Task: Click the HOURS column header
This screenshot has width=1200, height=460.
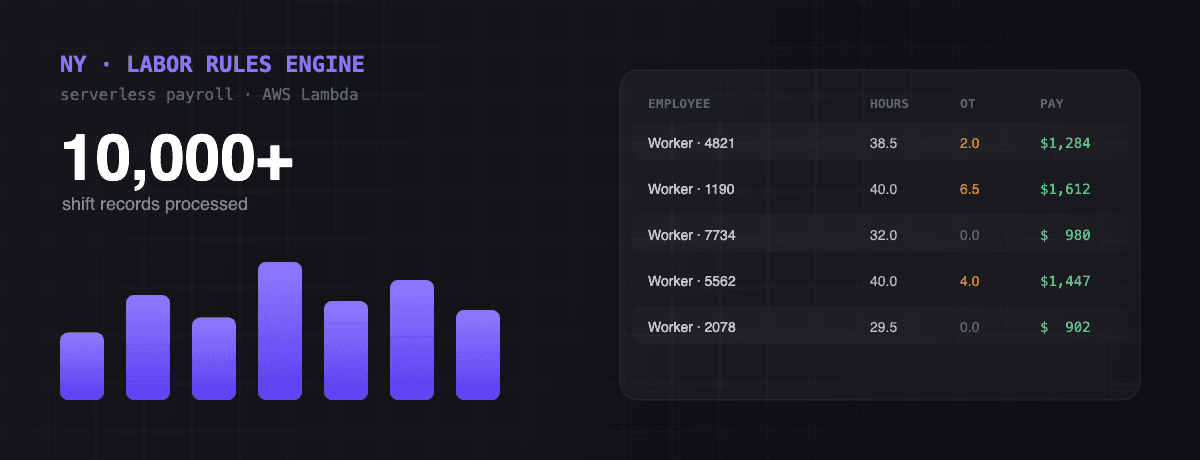Action: click(x=889, y=104)
